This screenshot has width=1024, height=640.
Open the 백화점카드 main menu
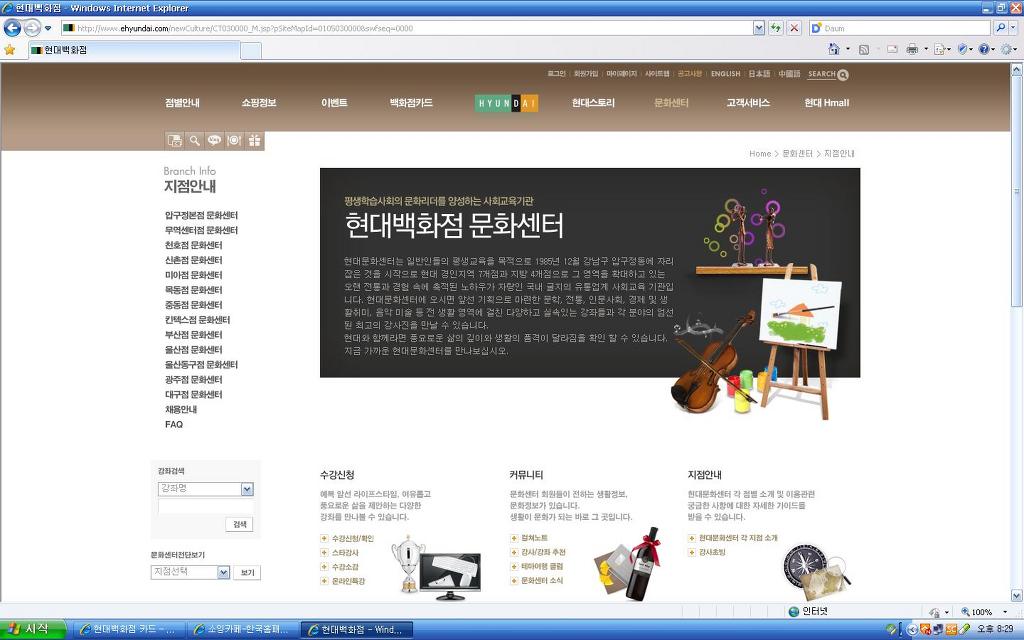coord(411,103)
